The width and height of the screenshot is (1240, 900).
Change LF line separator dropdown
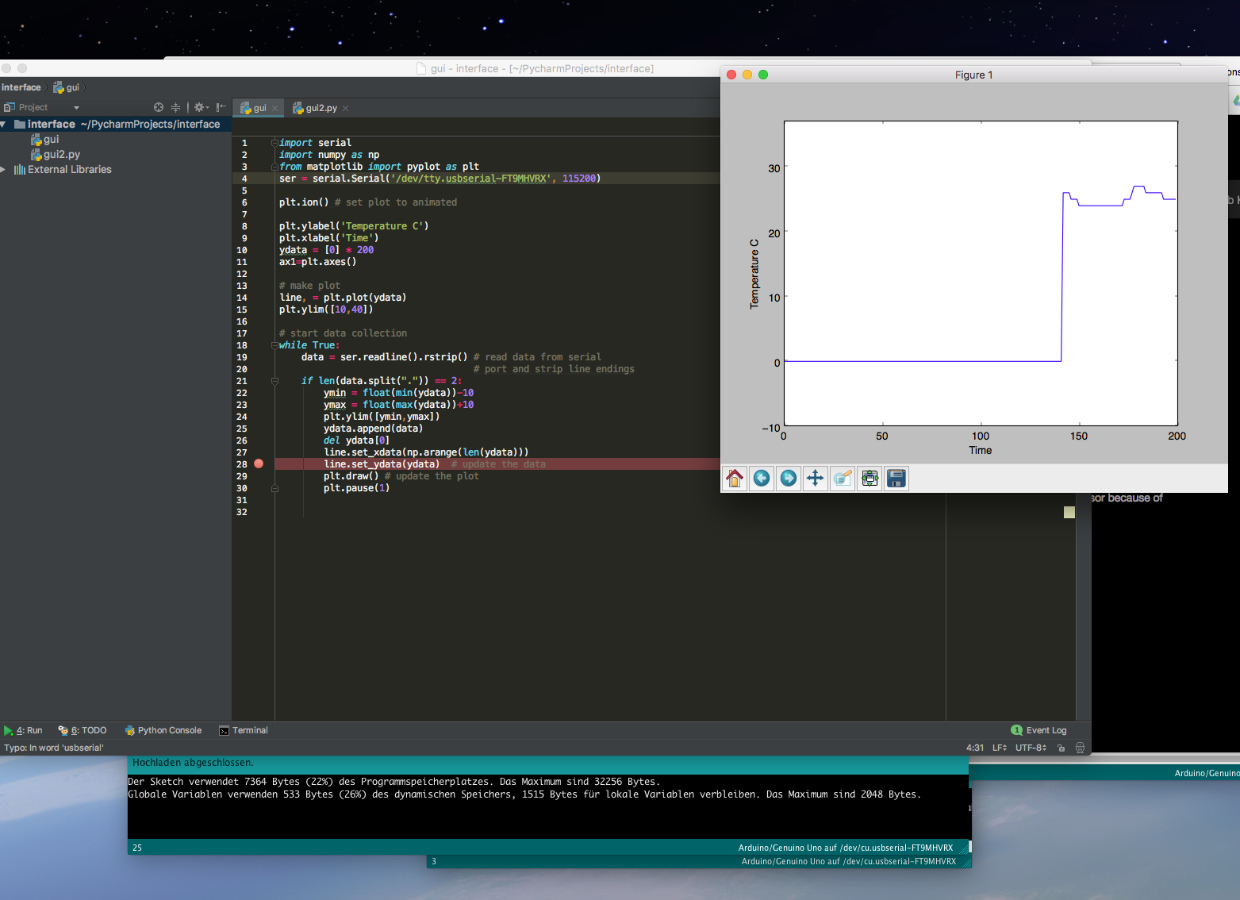(1000, 747)
